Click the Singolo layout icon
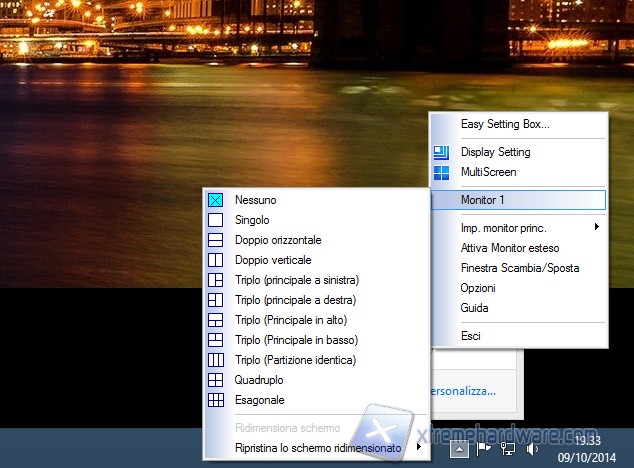Viewport: 634px width, 468px height. tap(215, 220)
